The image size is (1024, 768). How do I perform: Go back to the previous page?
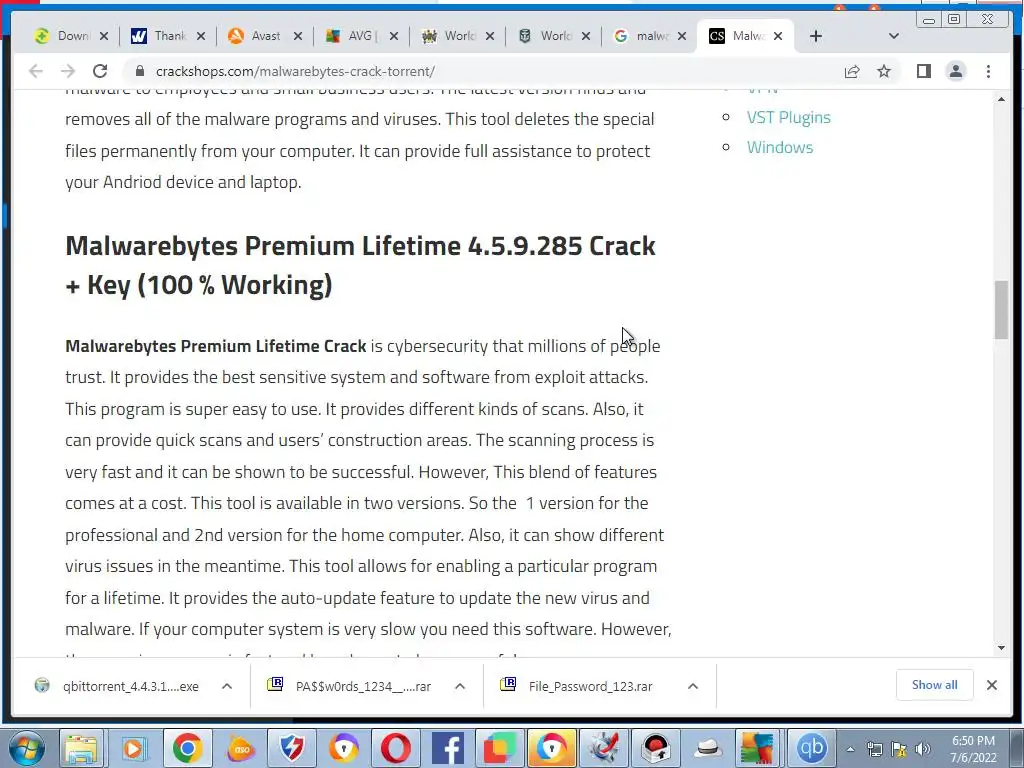[36, 71]
